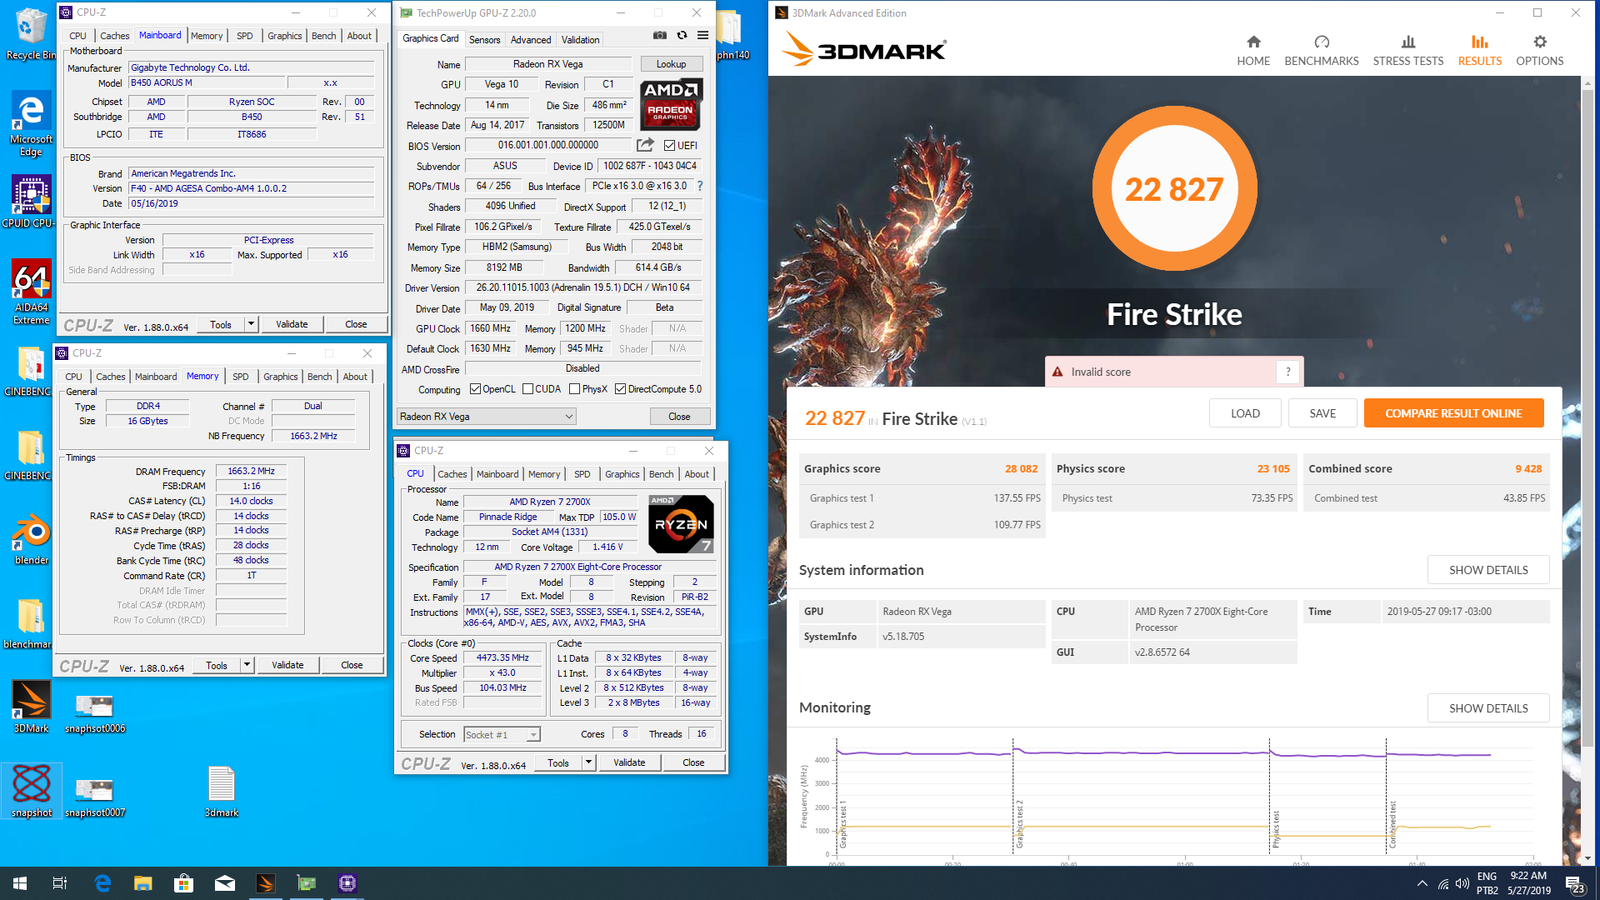Open 3DMark Stress Tests
This screenshot has height=900, width=1600.
1407,50
